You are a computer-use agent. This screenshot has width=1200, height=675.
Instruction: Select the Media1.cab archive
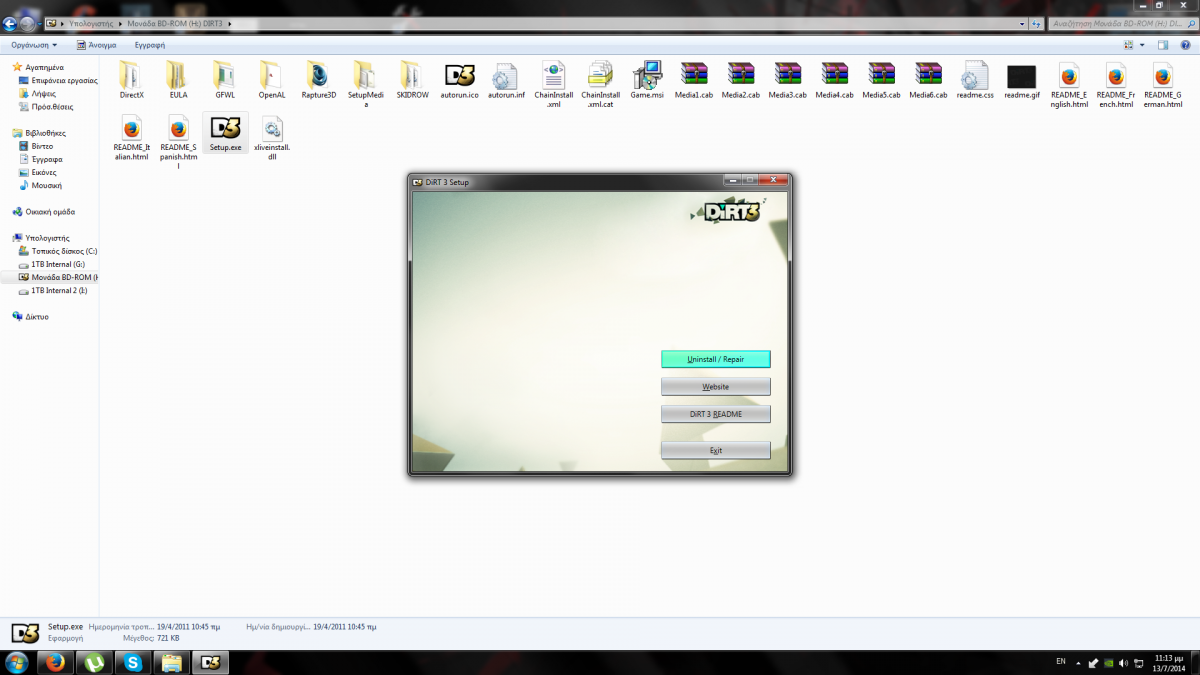tap(694, 81)
